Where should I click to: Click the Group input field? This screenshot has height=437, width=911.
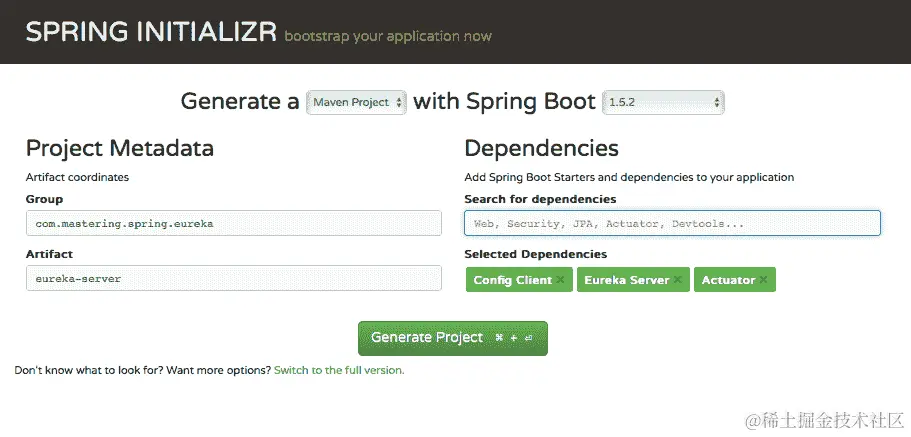pos(234,223)
